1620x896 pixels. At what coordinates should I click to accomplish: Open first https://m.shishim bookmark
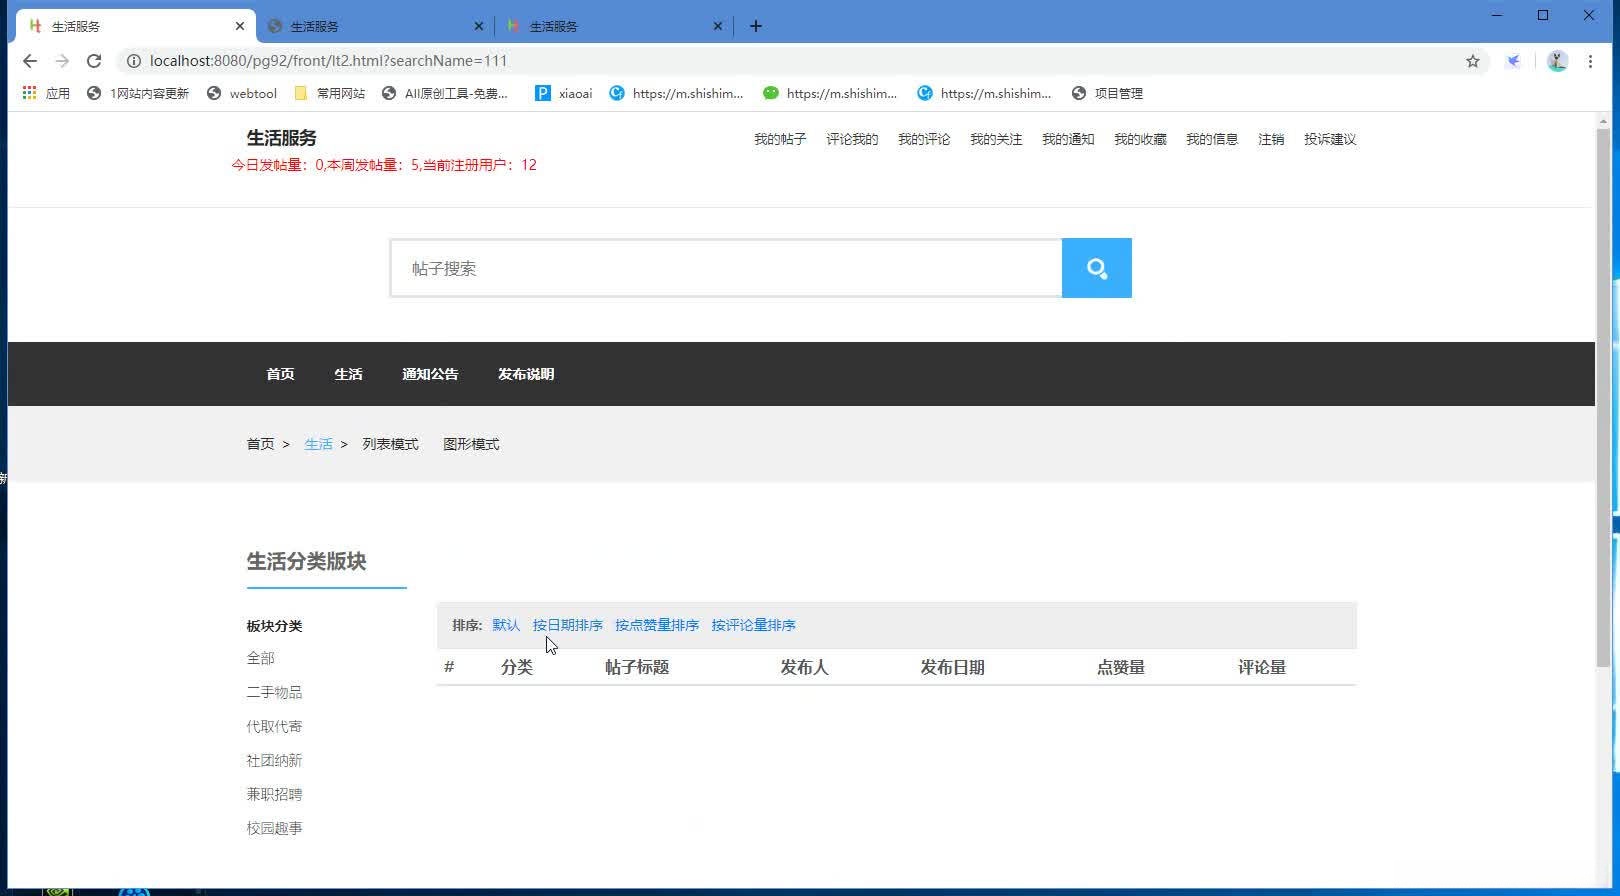(677, 93)
